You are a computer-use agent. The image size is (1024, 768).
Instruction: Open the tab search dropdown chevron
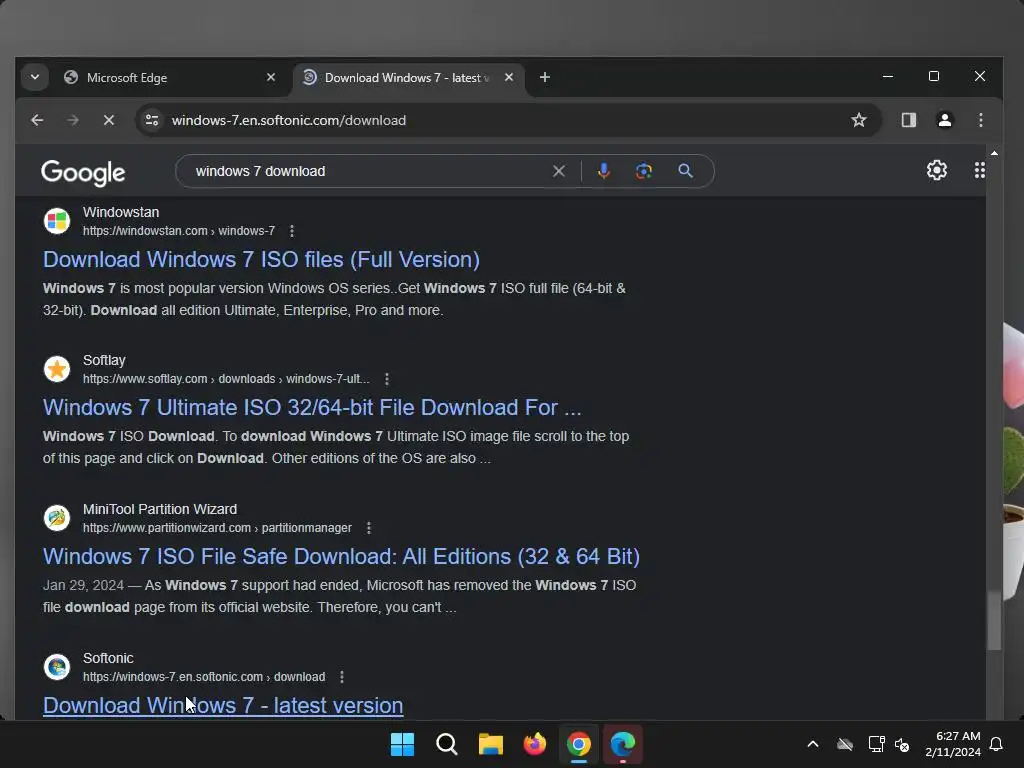[35, 77]
